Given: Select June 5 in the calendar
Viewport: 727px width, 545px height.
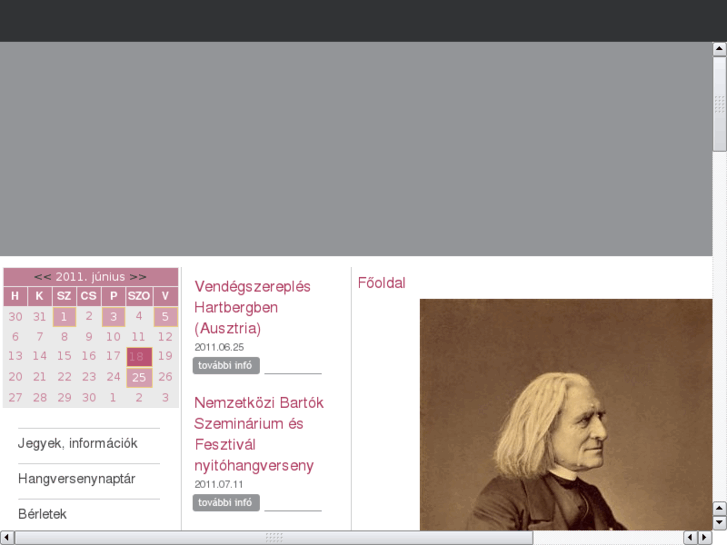Looking at the screenshot, I should (166, 317).
